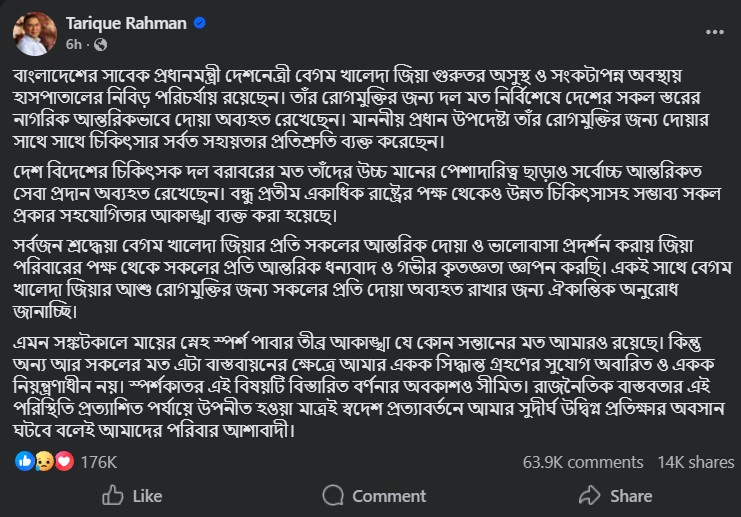741x517 pixels.
Task: Show the 14K shares list
Action: [x=696, y=462]
